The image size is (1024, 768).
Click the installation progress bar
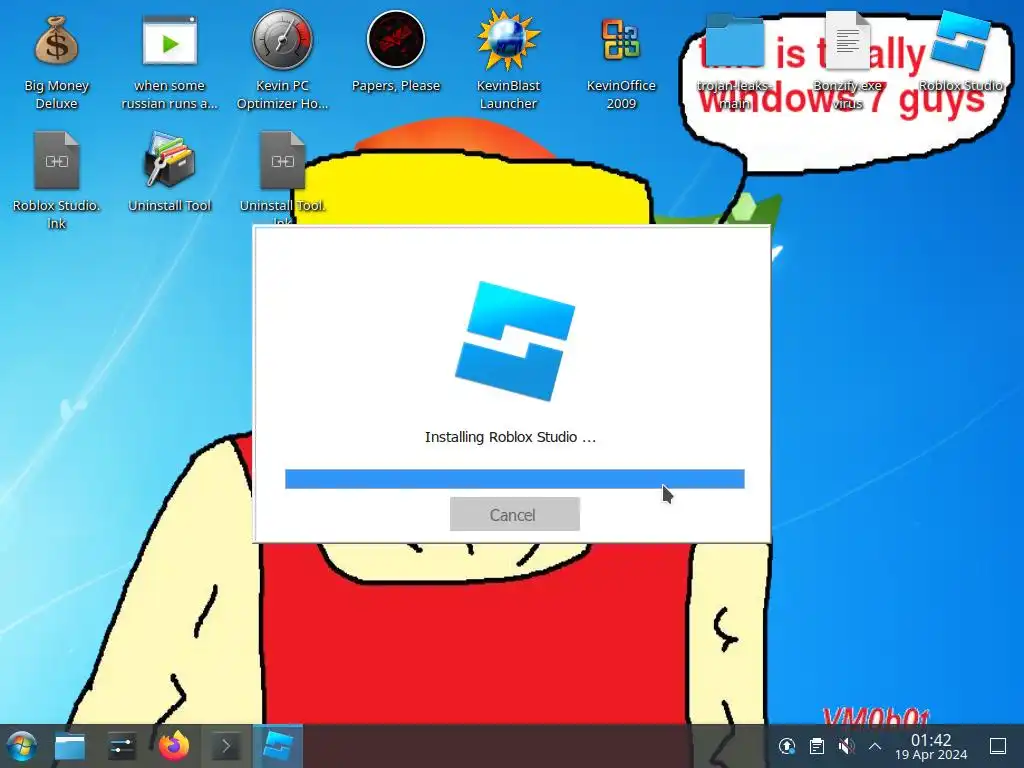(515, 479)
